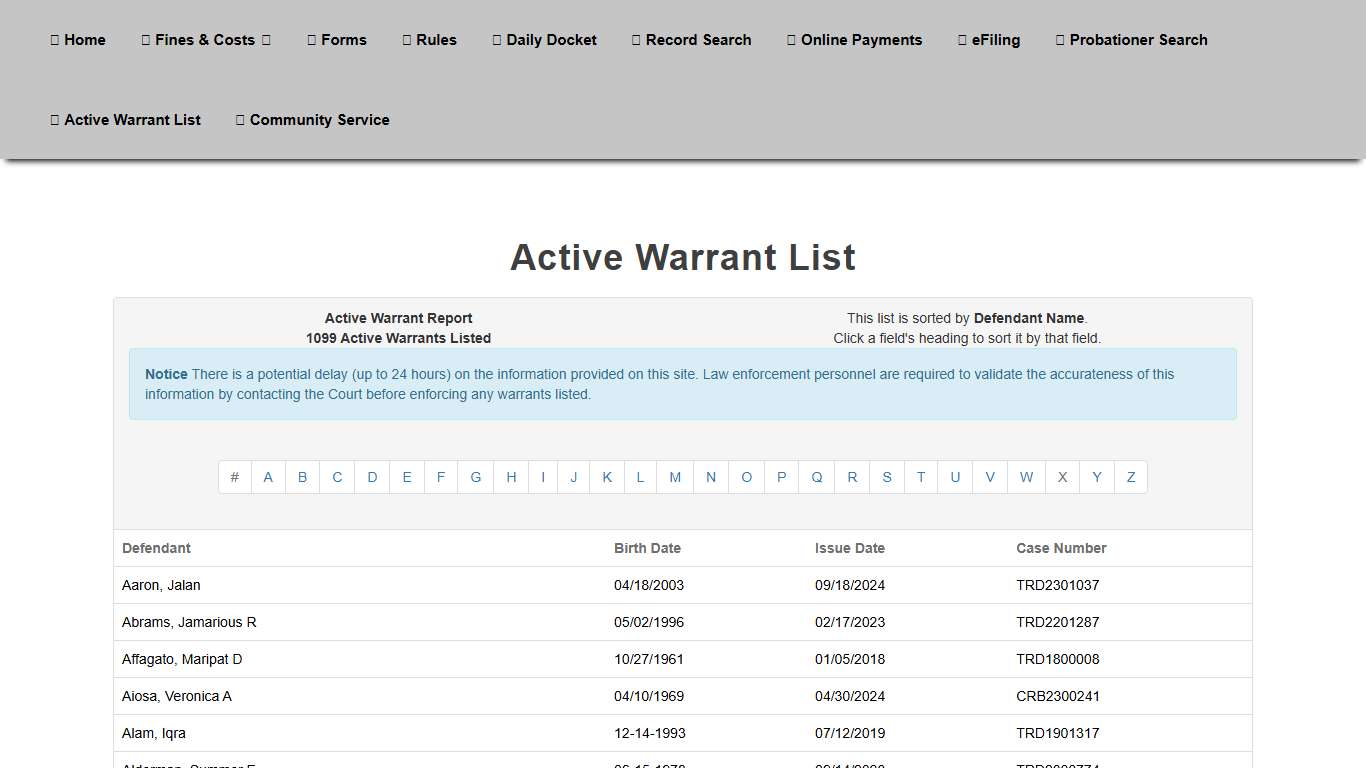This screenshot has width=1366, height=768.
Task: Select Active Warrant List in navigation
Action: pyautogui.click(x=126, y=120)
